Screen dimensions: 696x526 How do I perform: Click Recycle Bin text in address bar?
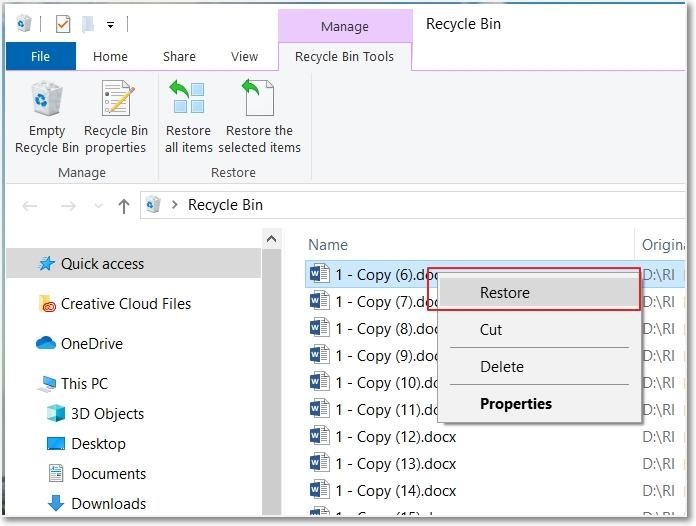tap(225, 205)
